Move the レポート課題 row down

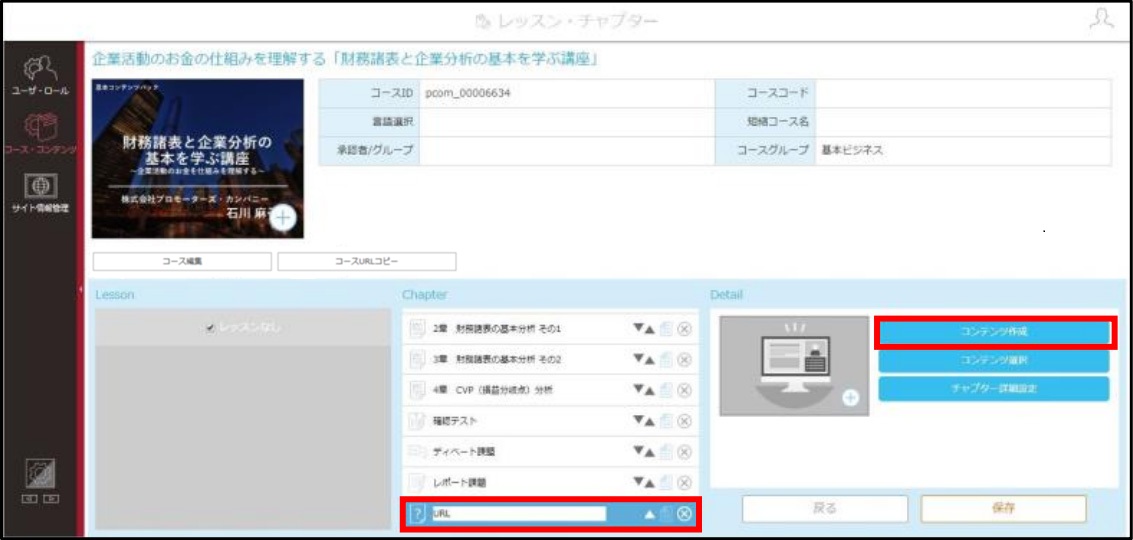tap(638, 482)
